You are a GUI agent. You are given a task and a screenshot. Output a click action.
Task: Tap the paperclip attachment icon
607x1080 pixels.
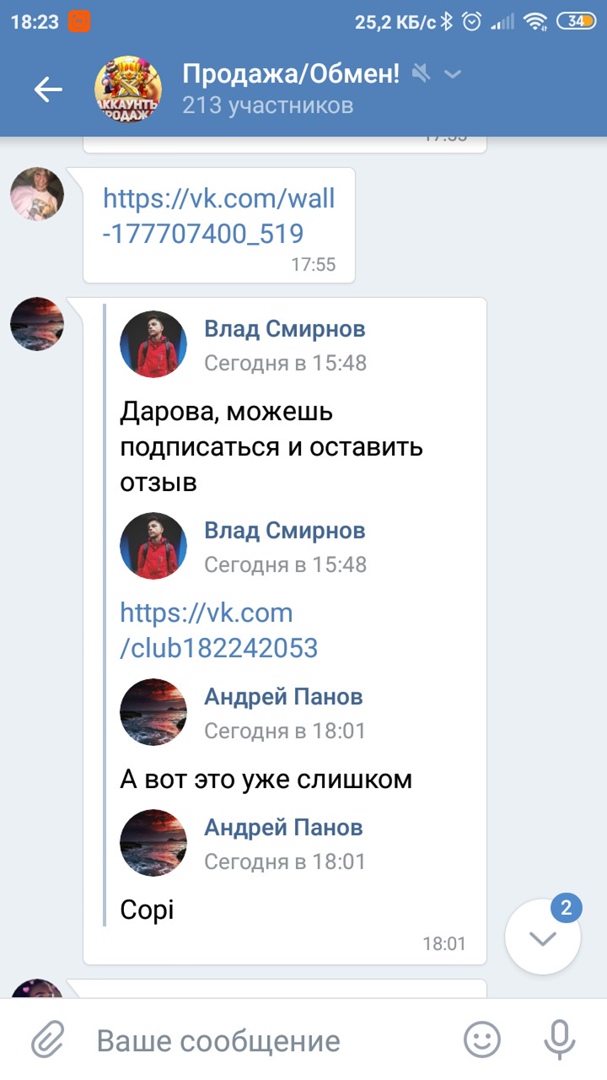[x=48, y=1039]
